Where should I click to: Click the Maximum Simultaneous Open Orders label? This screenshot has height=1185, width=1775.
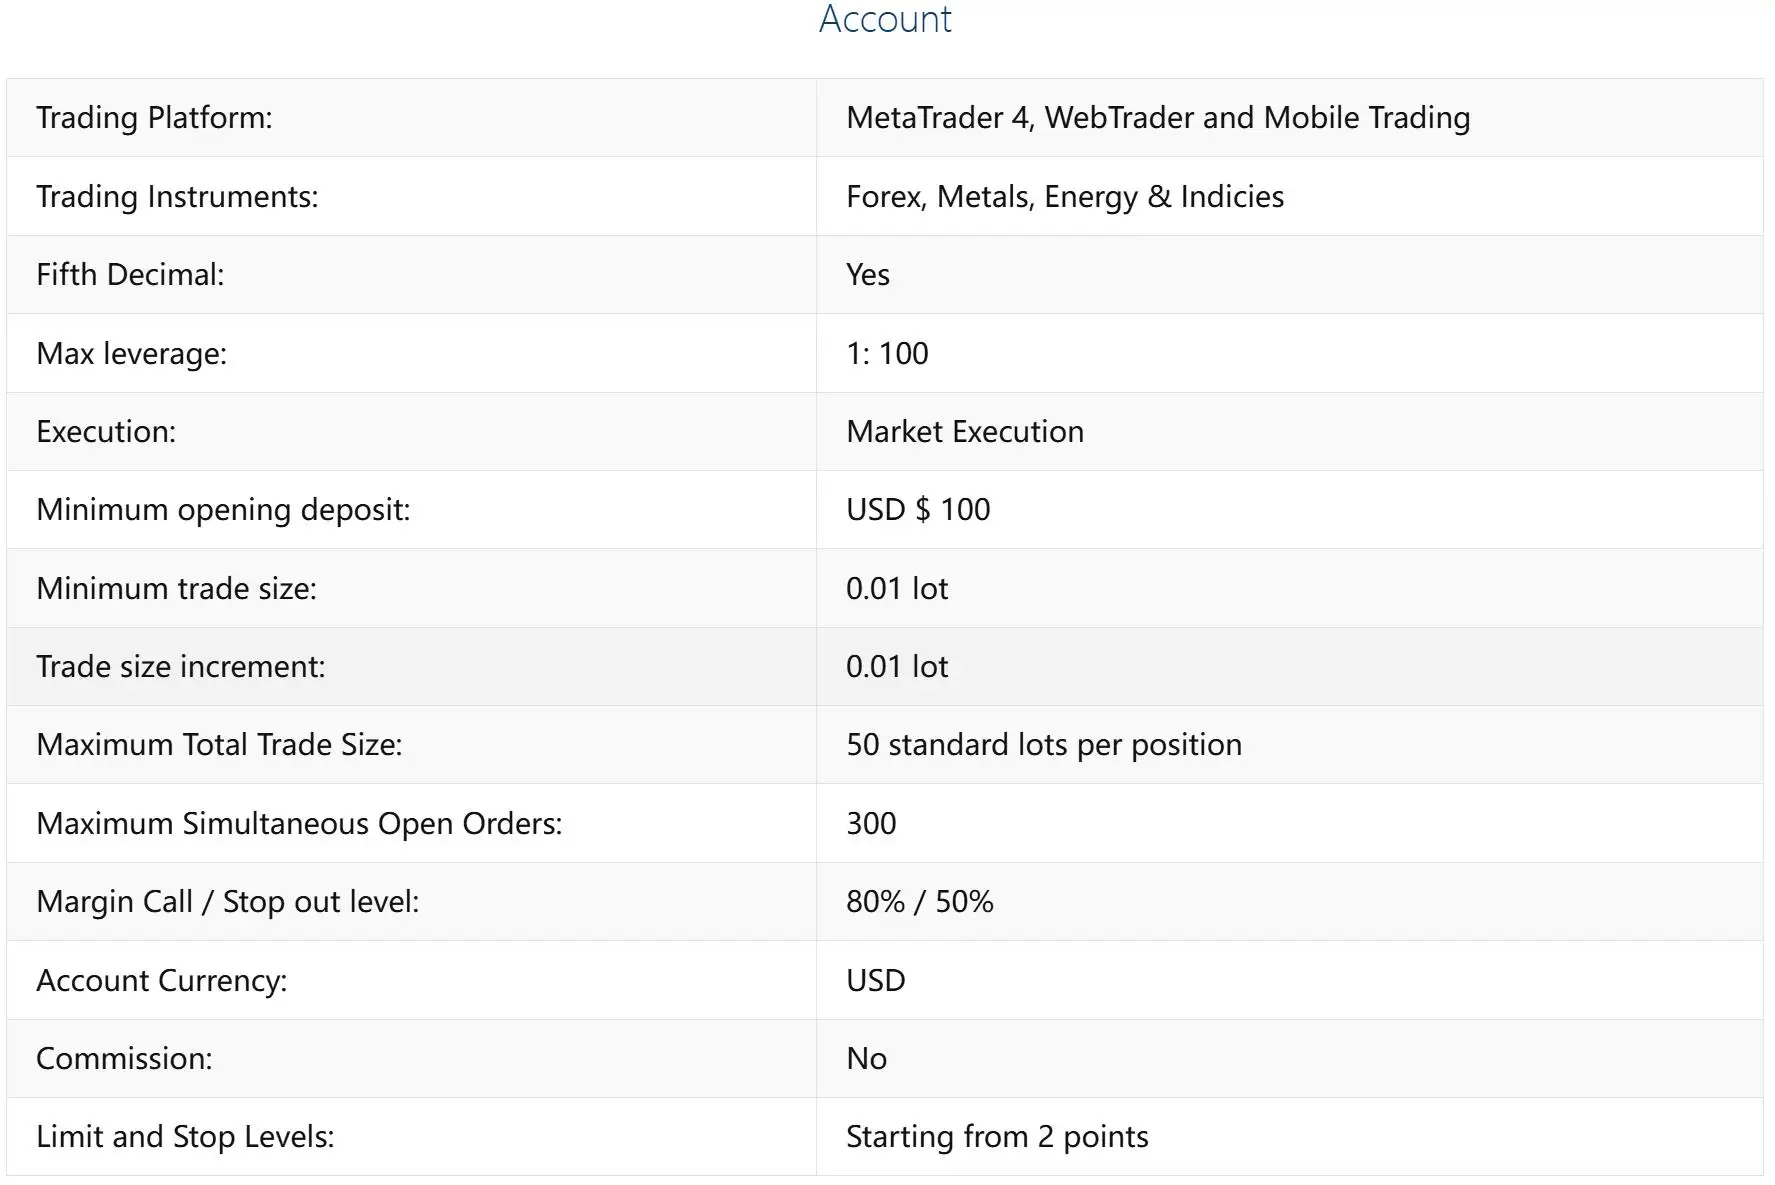tap(299, 824)
